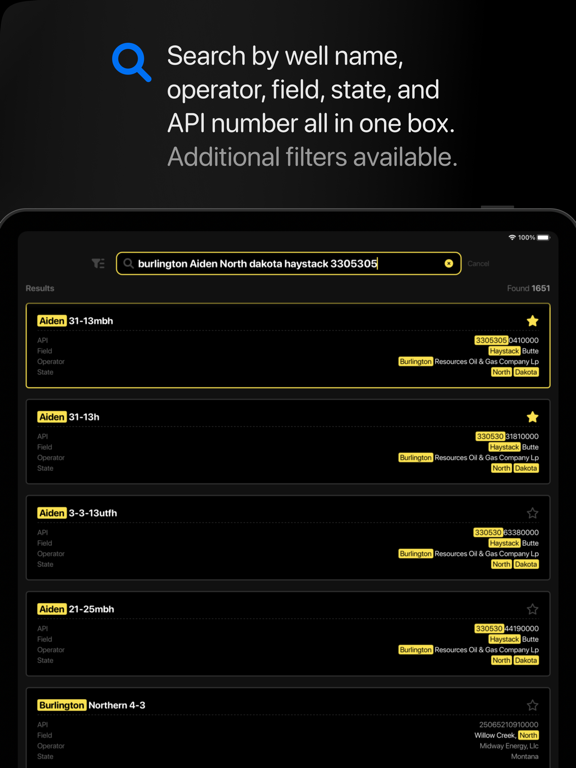
Task: Click Burlington Resources operator in Aiden 31-13h
Action: (x=469, y=457)
